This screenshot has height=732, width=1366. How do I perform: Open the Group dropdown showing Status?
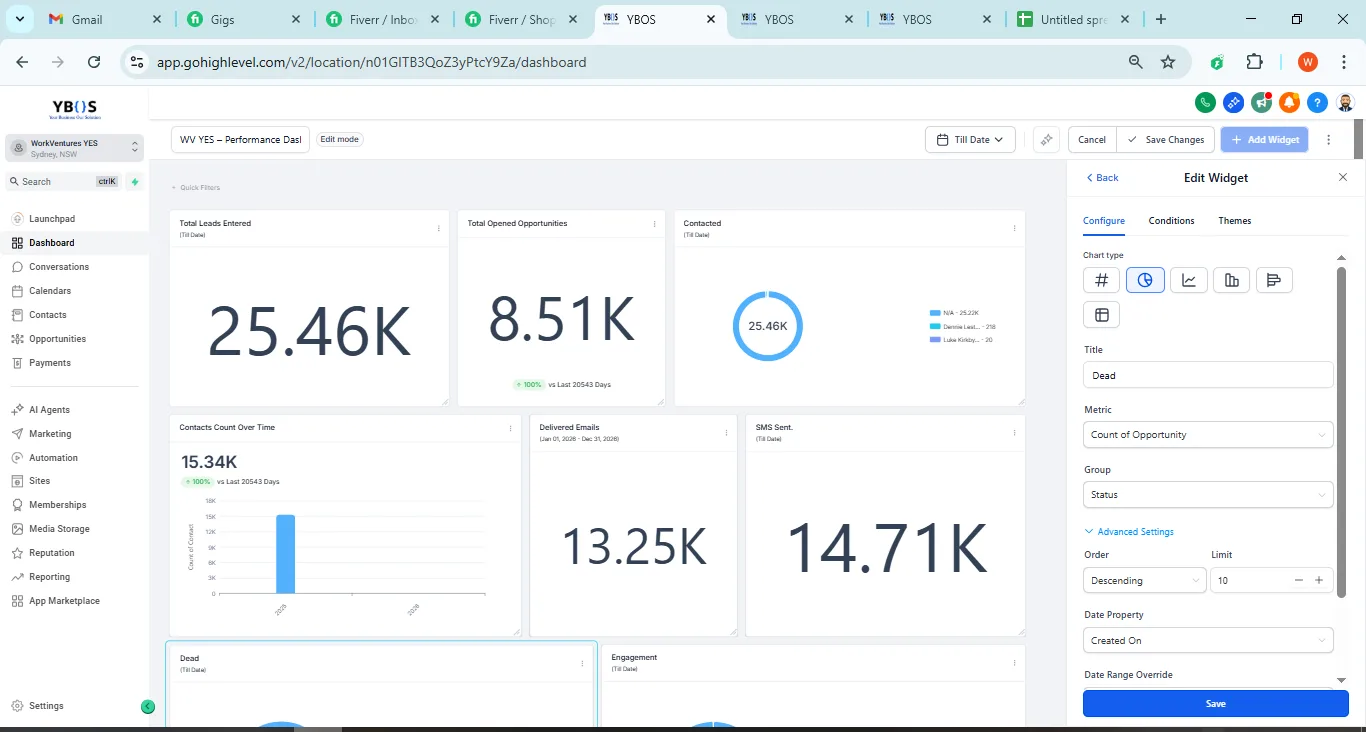pos(1207,494)
